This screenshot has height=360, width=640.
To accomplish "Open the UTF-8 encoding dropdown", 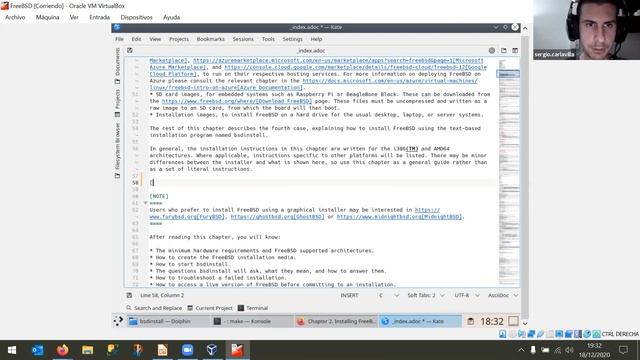I will 467,295.
